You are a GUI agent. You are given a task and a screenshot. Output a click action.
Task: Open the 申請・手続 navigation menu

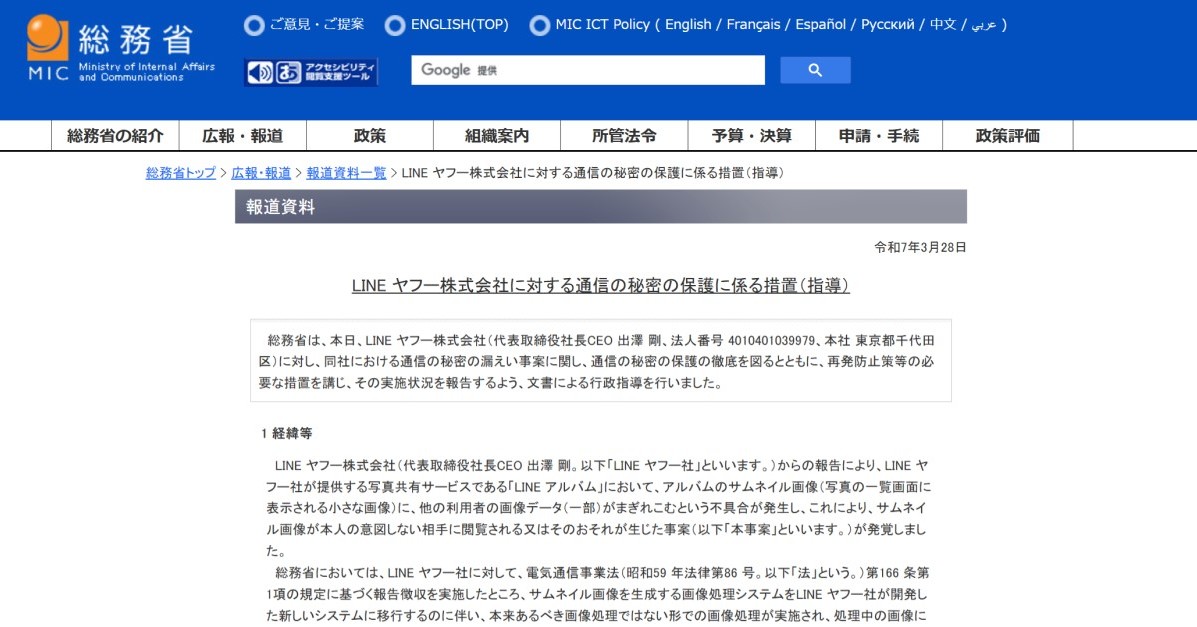coord(878,136)
